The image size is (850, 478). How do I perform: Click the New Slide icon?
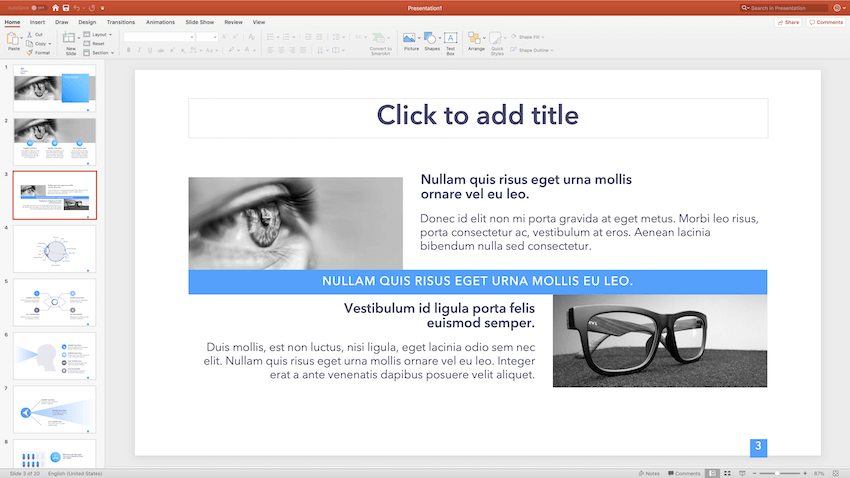point(69,38)
